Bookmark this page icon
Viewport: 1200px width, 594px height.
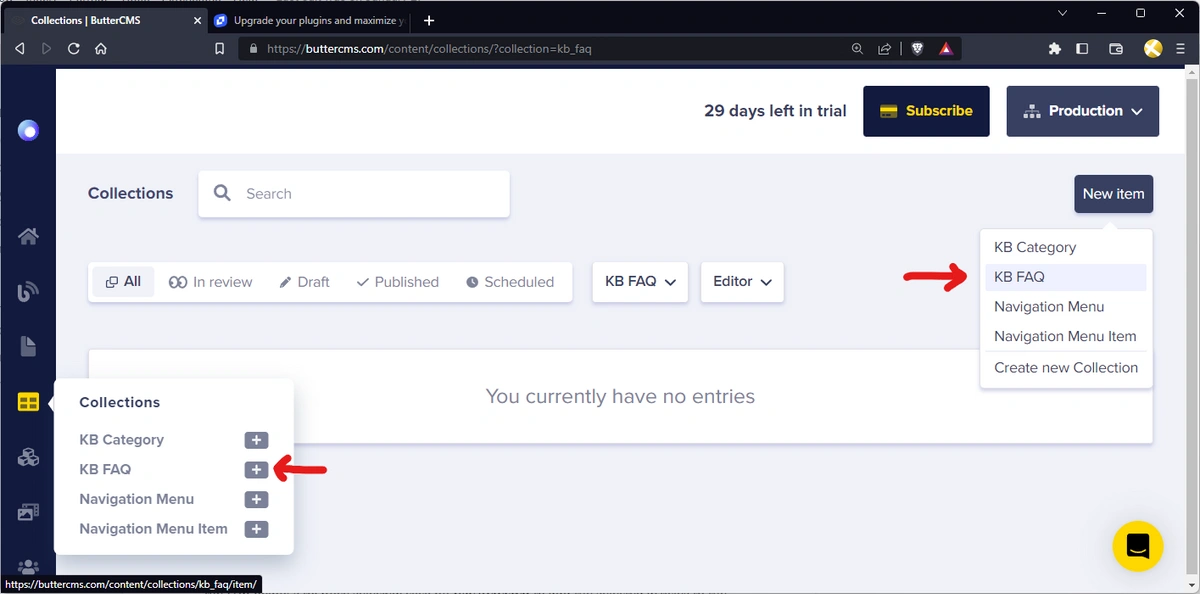tap(219, 48)
